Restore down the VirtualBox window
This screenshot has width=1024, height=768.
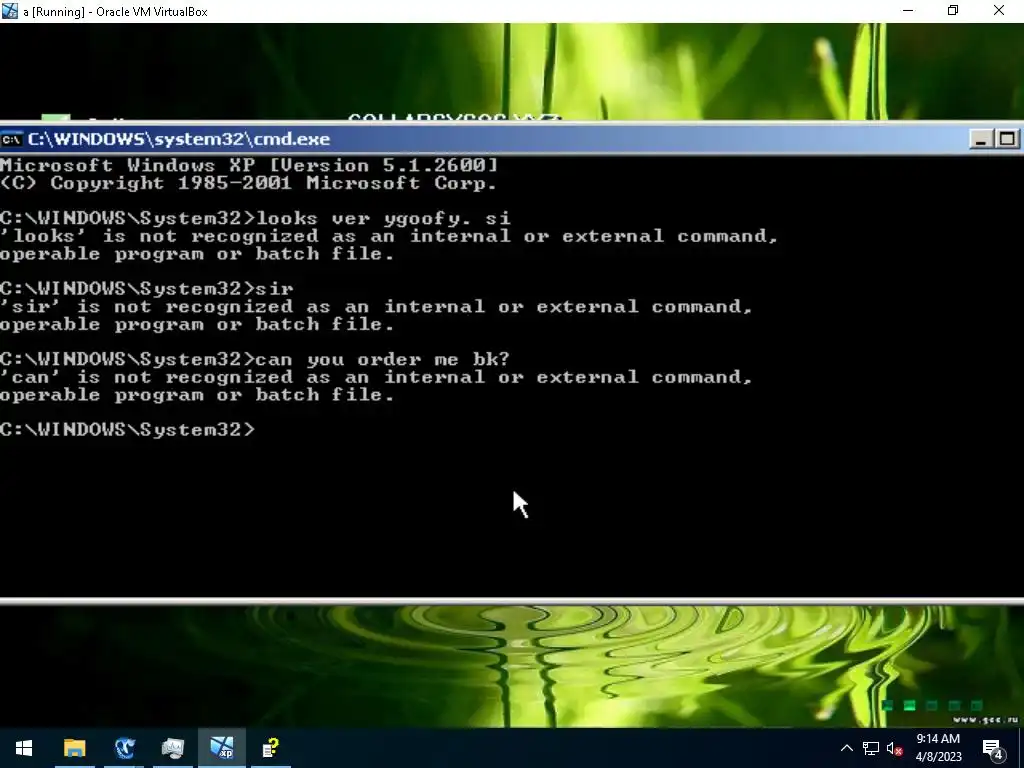[953, 11]
